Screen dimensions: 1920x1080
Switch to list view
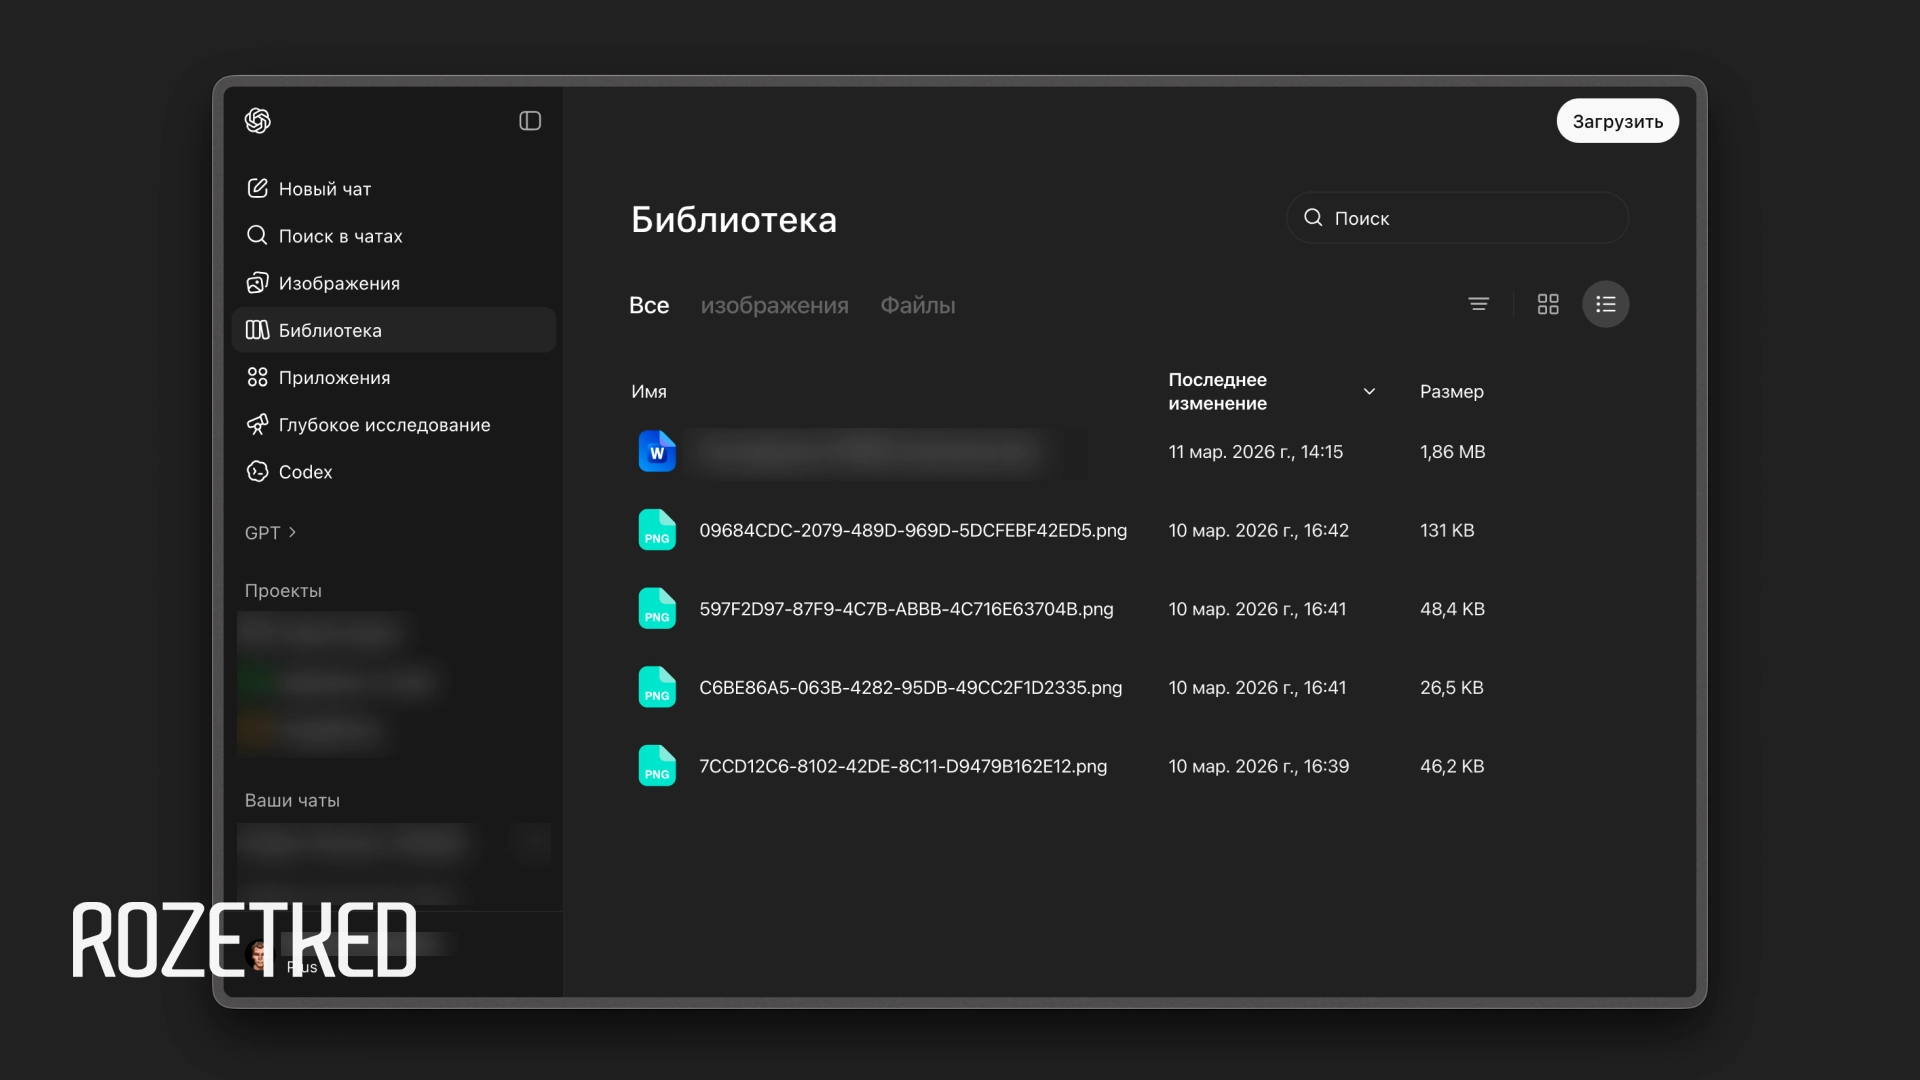point(1605,304)
